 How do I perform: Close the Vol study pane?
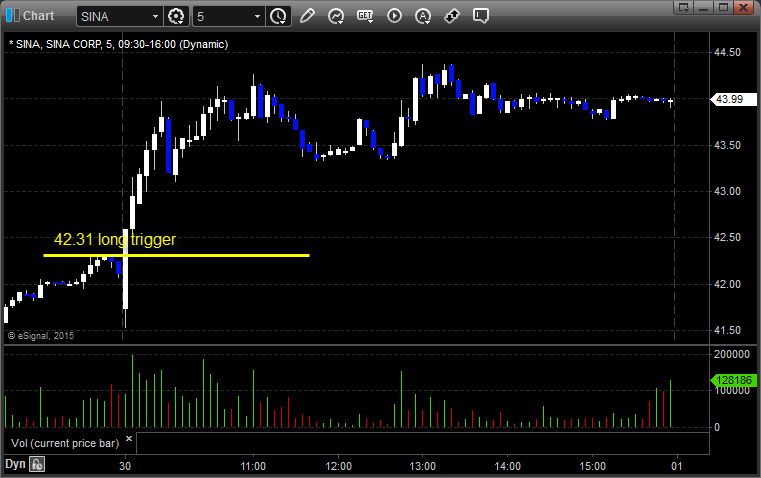pos(129,439)
